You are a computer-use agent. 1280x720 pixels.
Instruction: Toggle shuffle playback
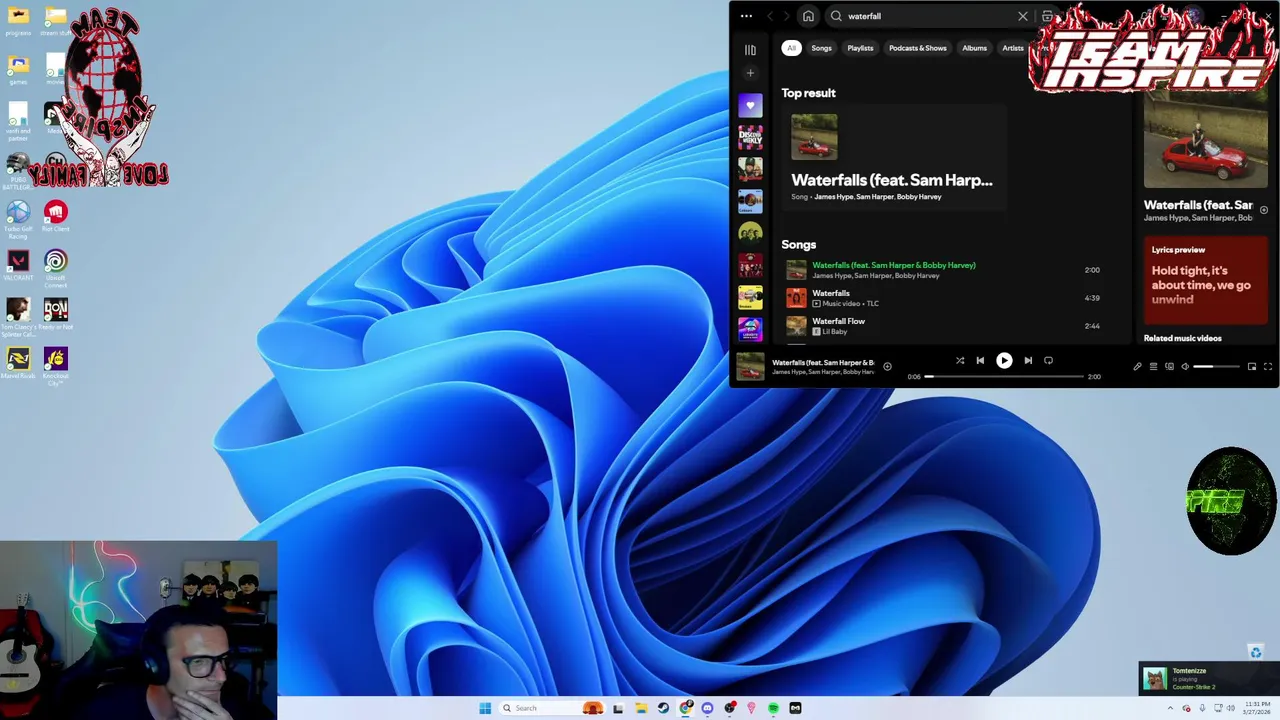[960, 361]
